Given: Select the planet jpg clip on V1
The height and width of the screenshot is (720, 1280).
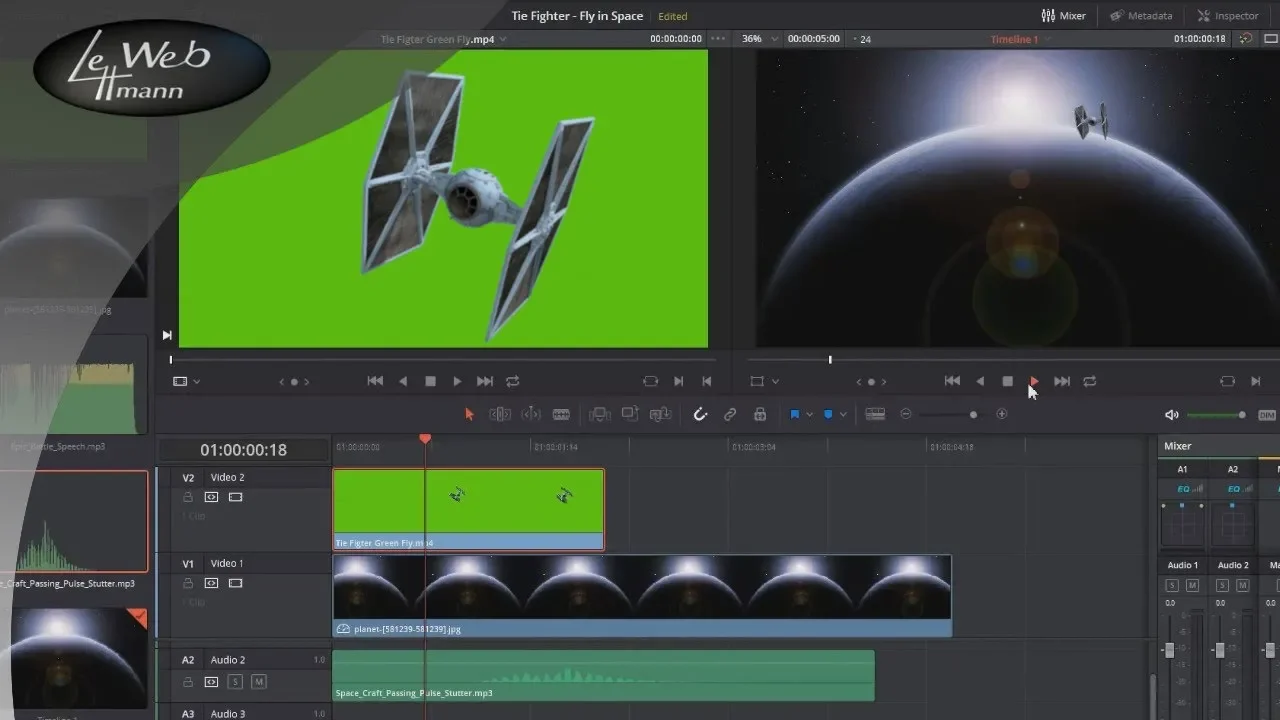Looking at the screenshot, I should (x=642, y=596).
